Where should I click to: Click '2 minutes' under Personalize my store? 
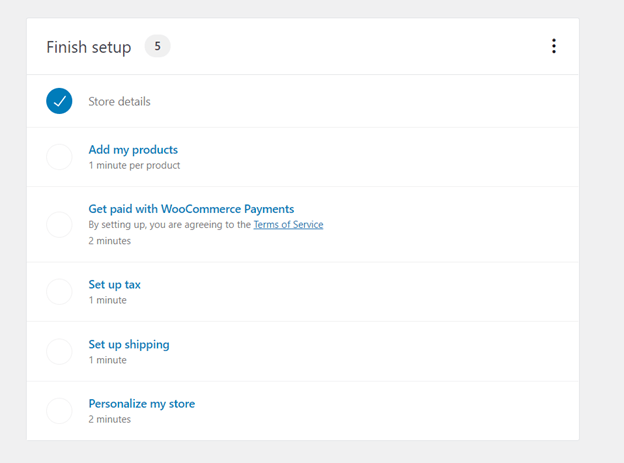[109, 419]
